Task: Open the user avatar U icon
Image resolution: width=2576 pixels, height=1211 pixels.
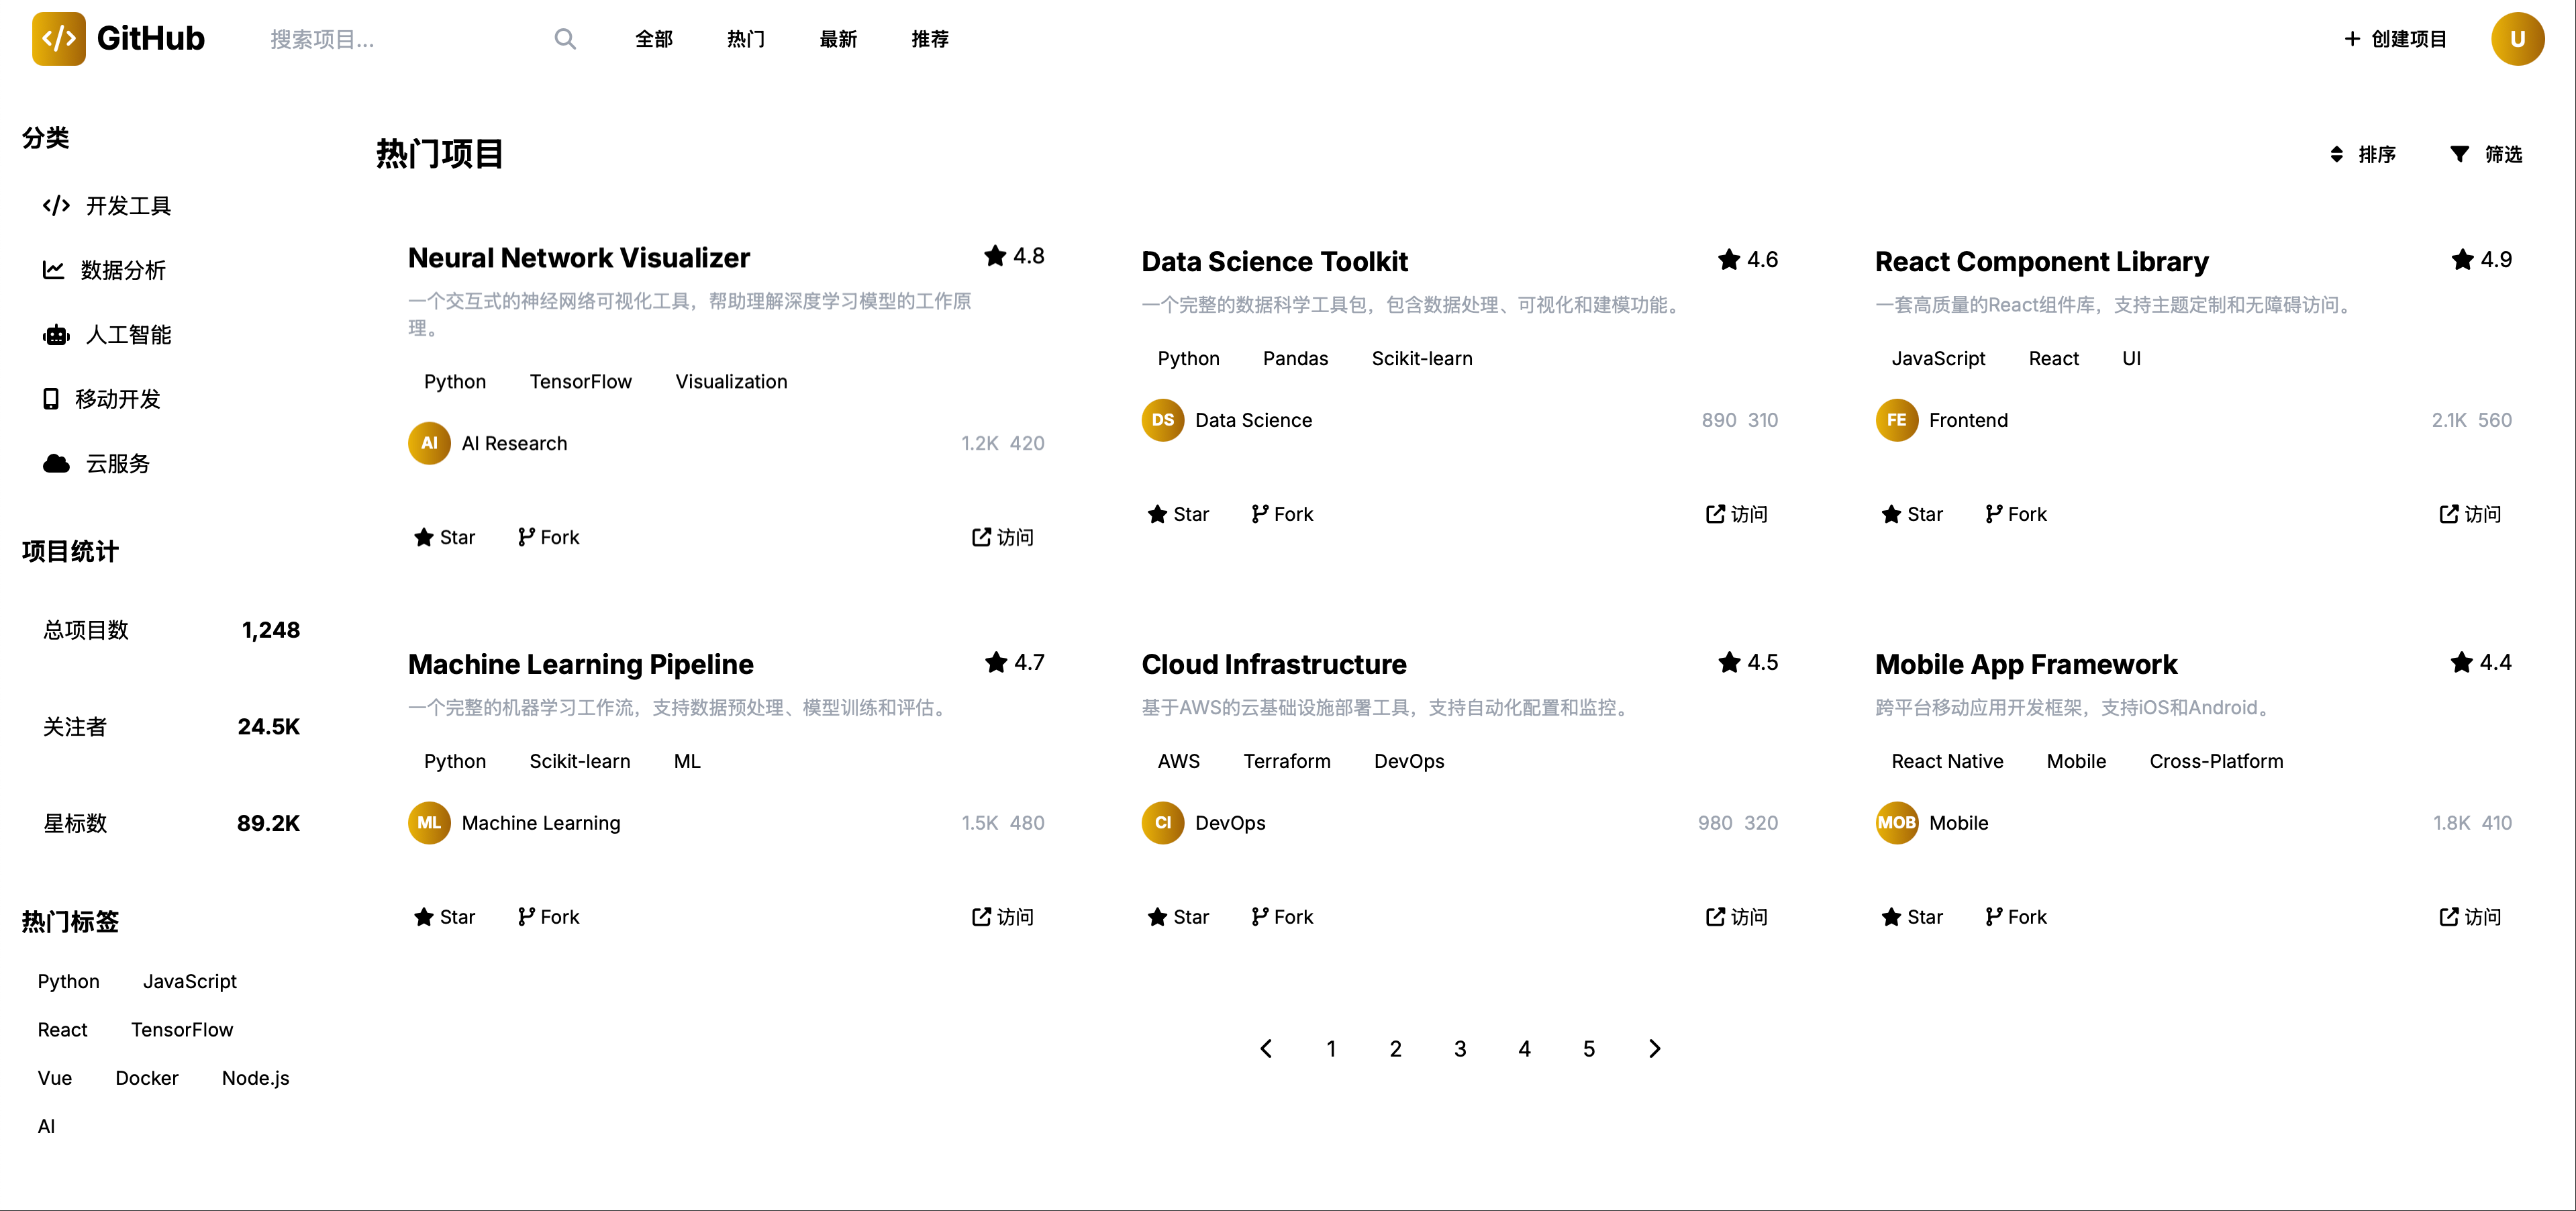Action: pyautogui.click(x=2516, y=39)
